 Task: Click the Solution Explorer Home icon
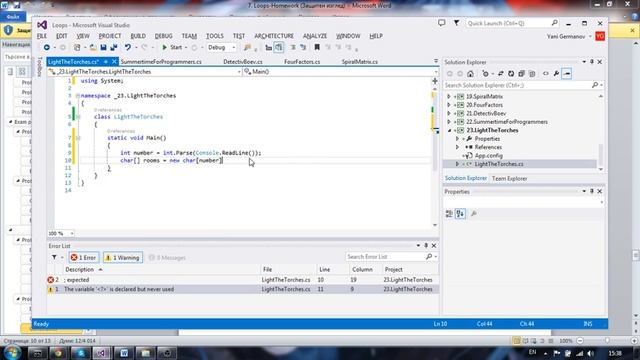pos(470,73)
